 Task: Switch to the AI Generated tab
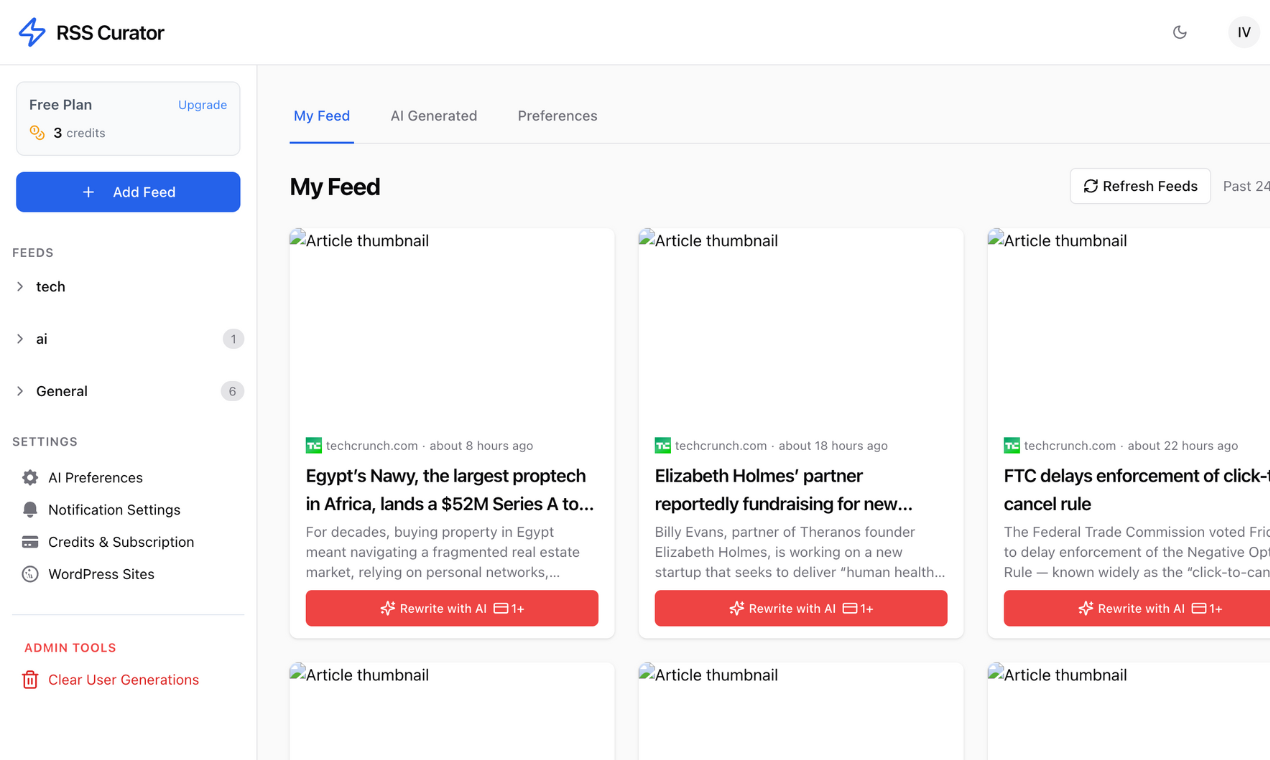[x=434, y=116]
